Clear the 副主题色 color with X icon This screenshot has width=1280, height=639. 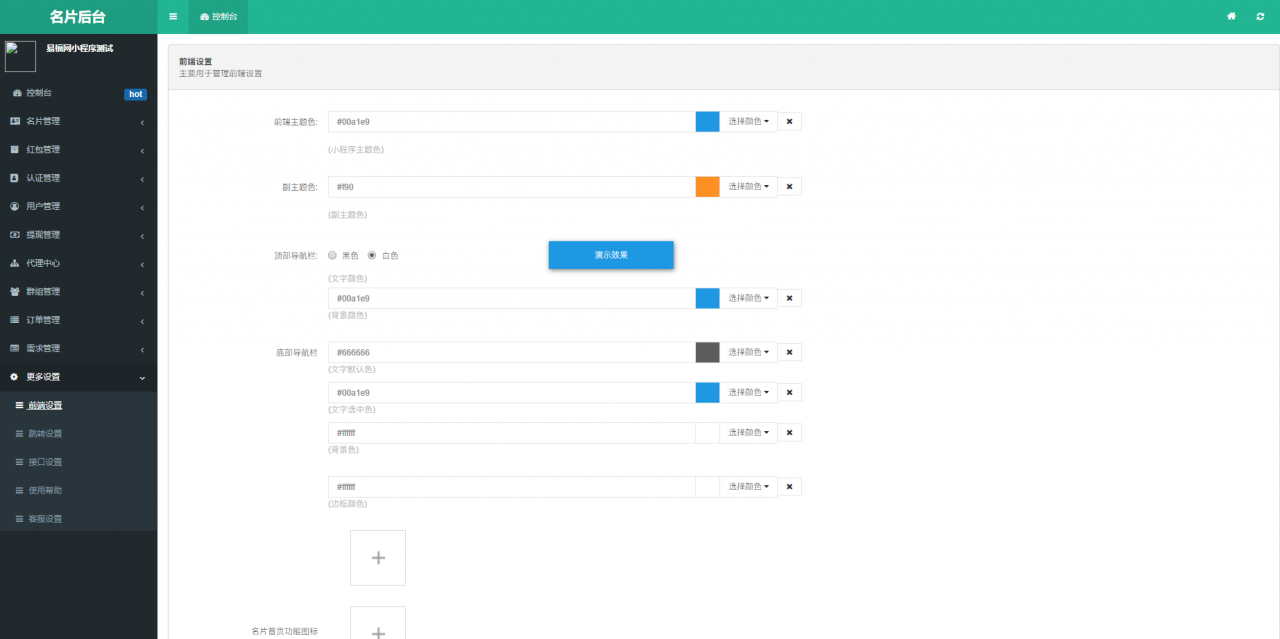[789, 186]
